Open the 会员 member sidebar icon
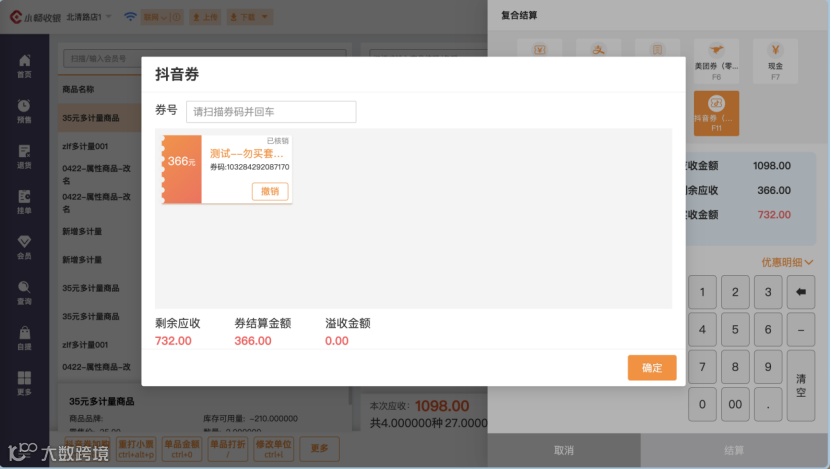The height and width of the screenshot is (469, 831). 24,247
